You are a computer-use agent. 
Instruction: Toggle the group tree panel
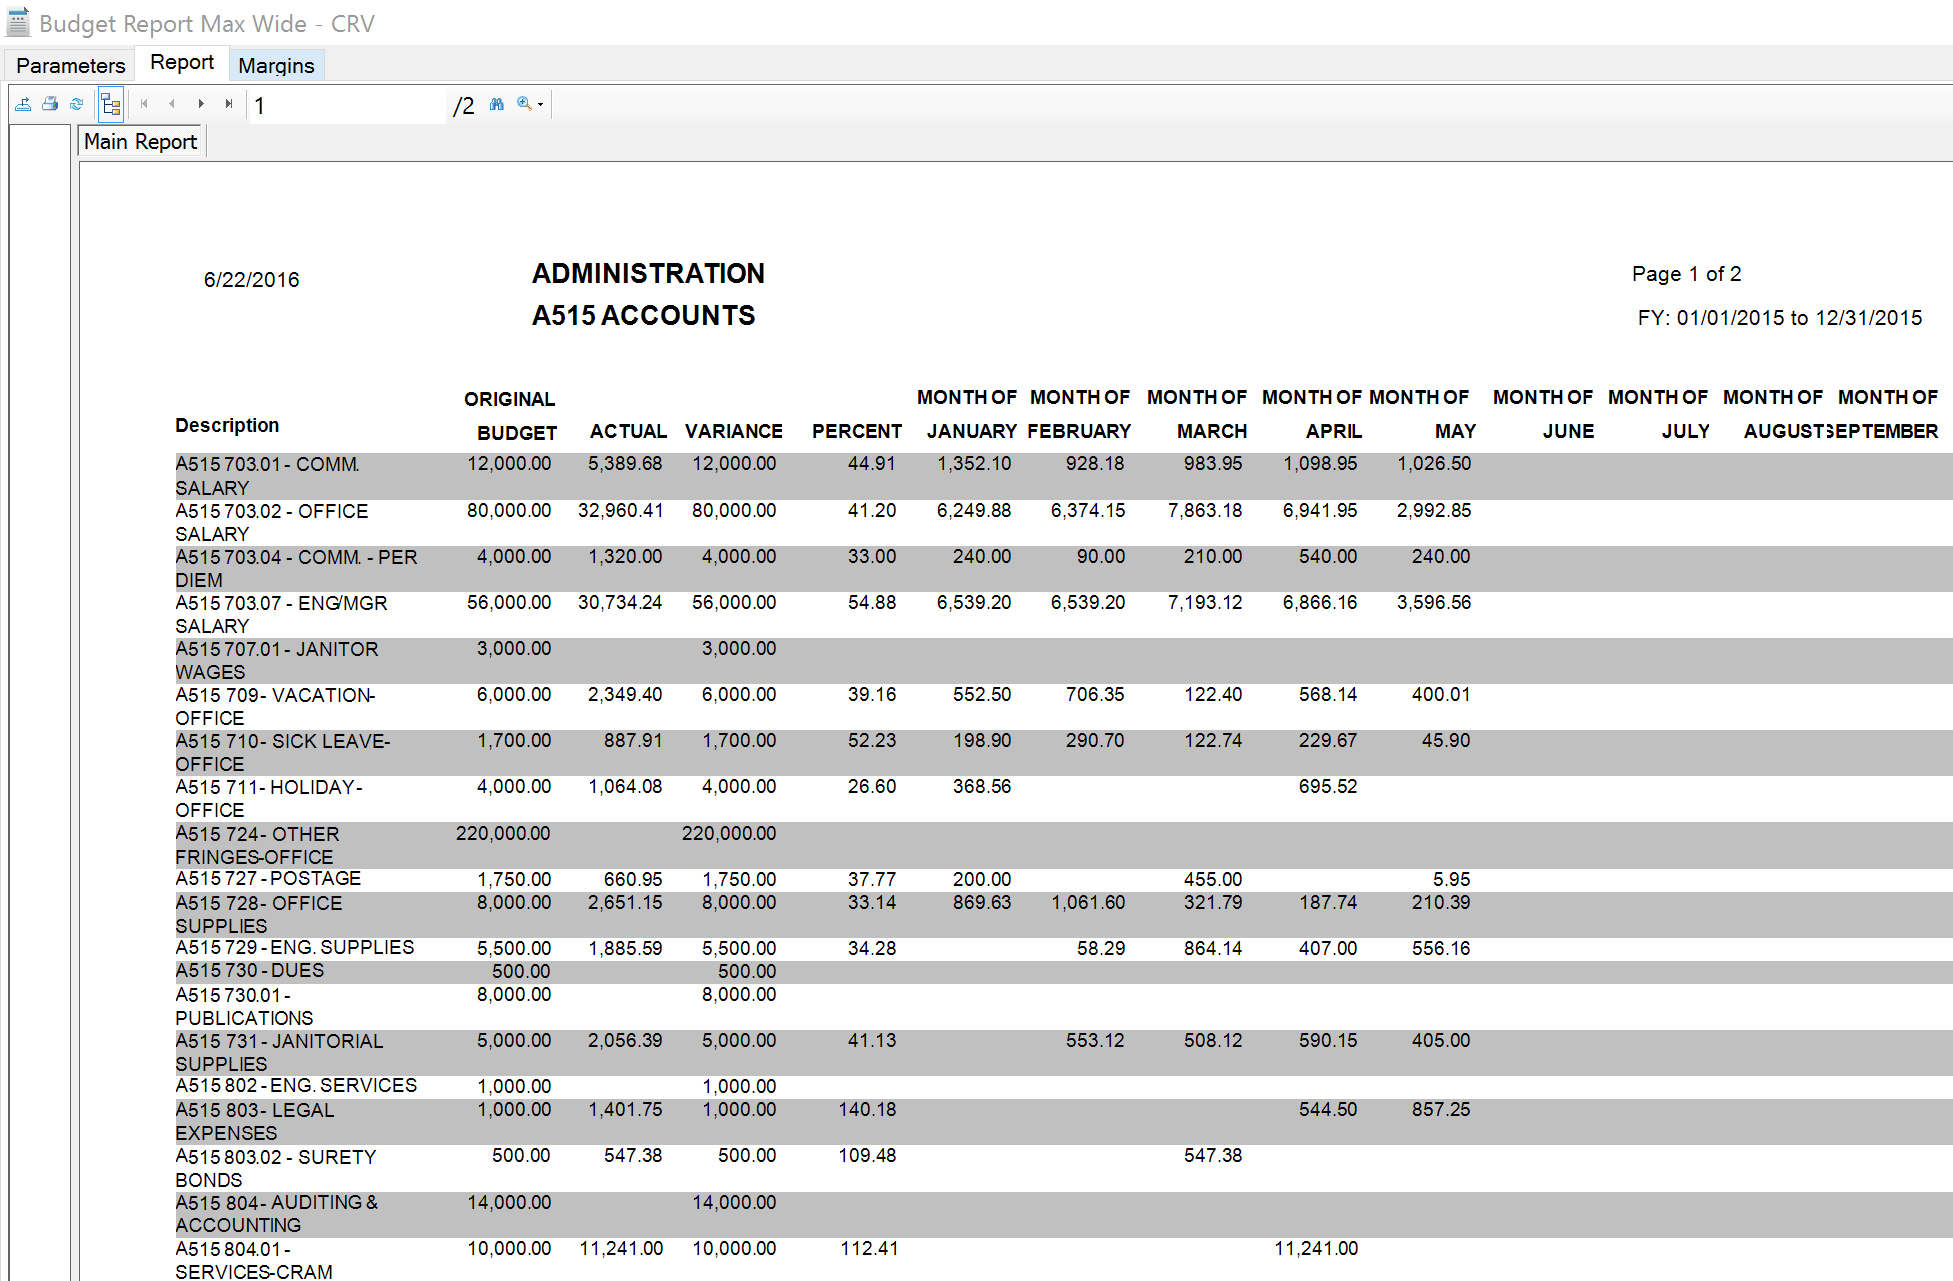(110, 104)
